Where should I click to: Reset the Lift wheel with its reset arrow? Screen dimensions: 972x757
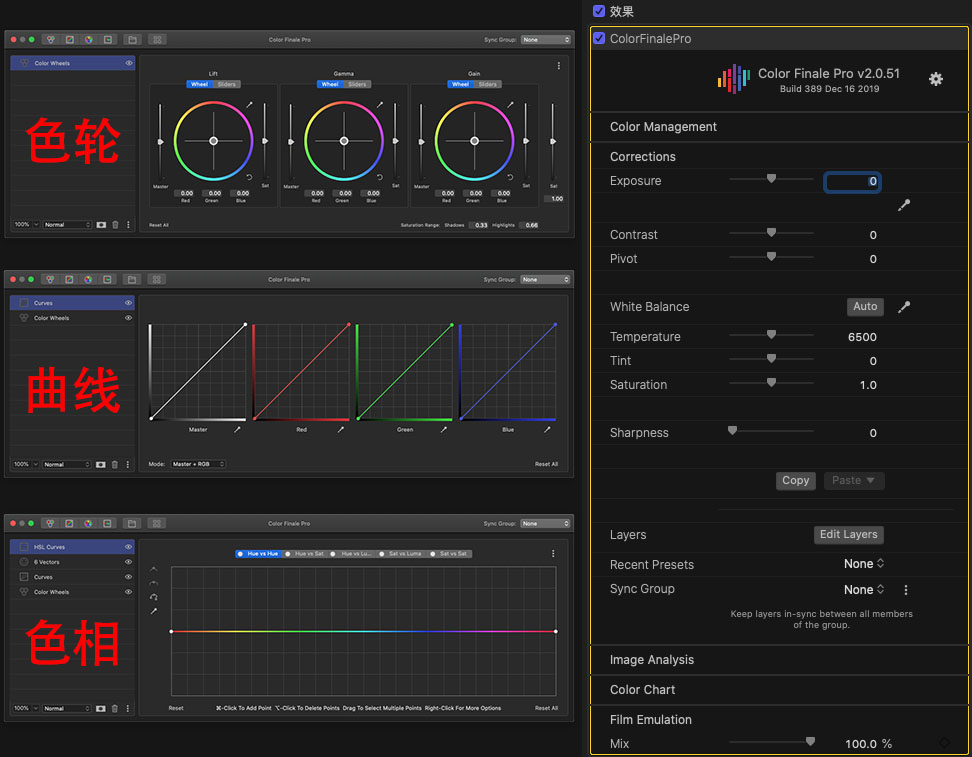point(249,177)
